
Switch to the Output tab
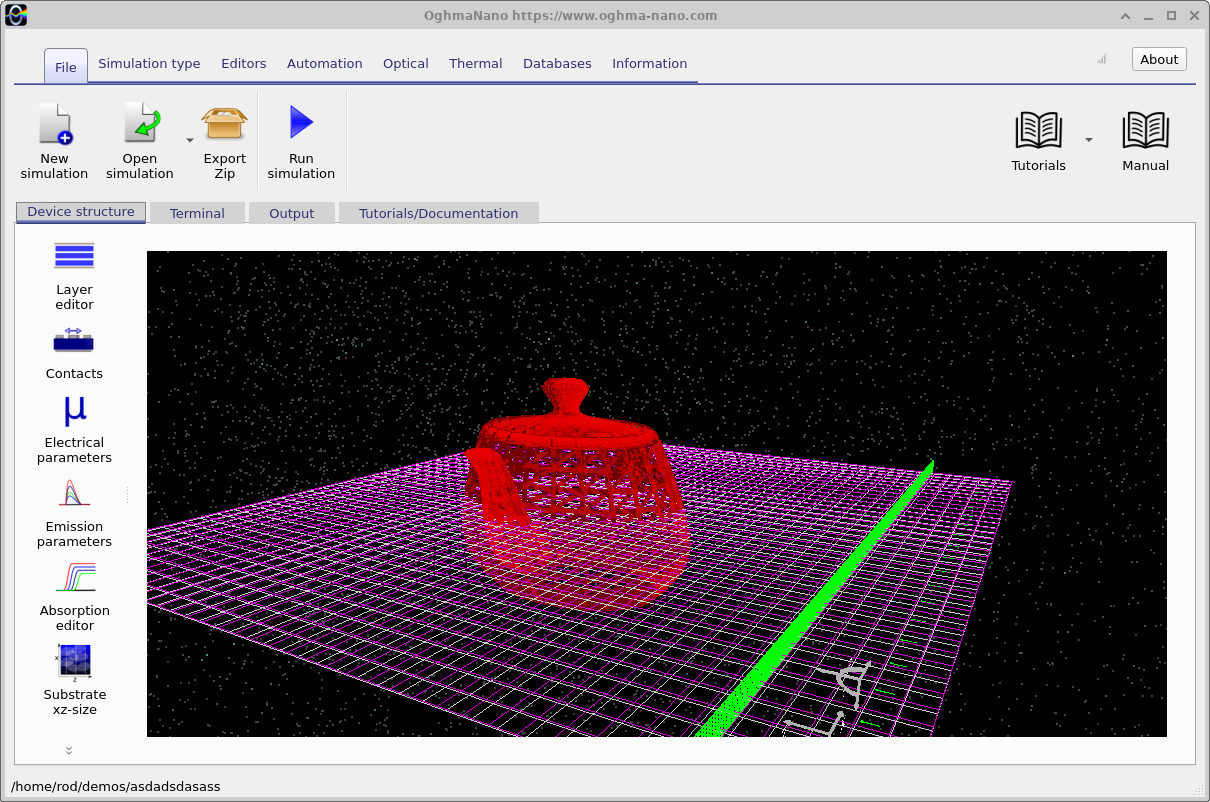[x=292, y=213]
